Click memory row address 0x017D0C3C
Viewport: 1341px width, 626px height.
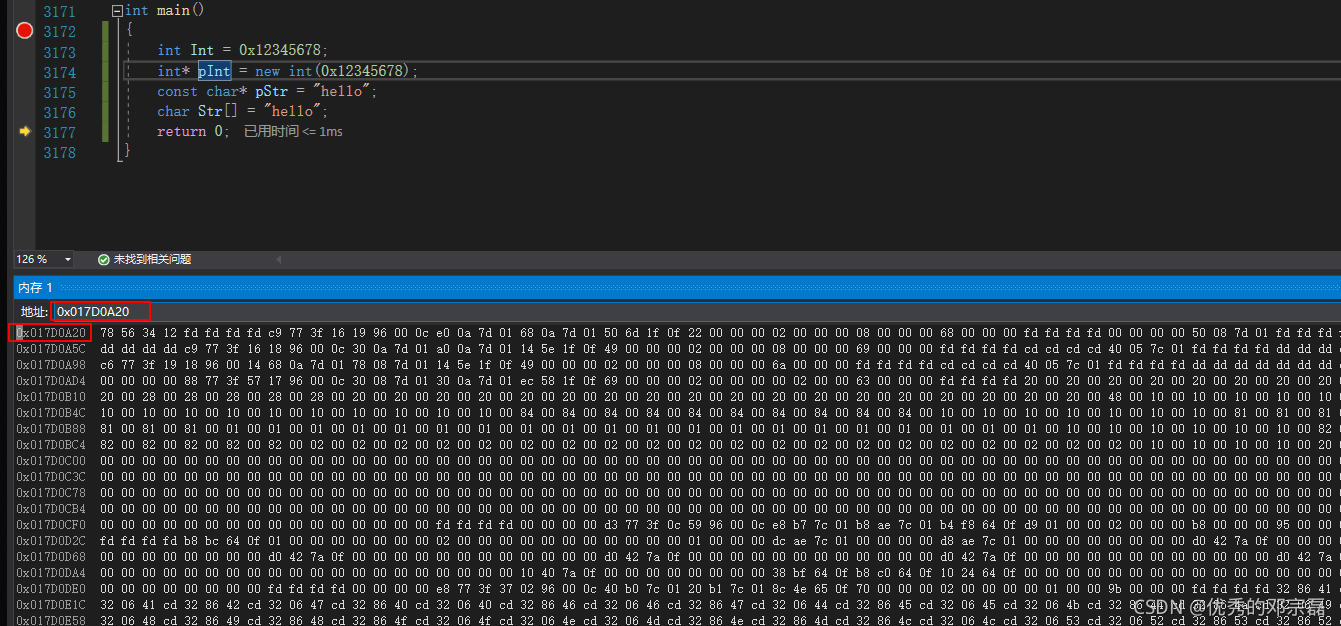[50, 476]
